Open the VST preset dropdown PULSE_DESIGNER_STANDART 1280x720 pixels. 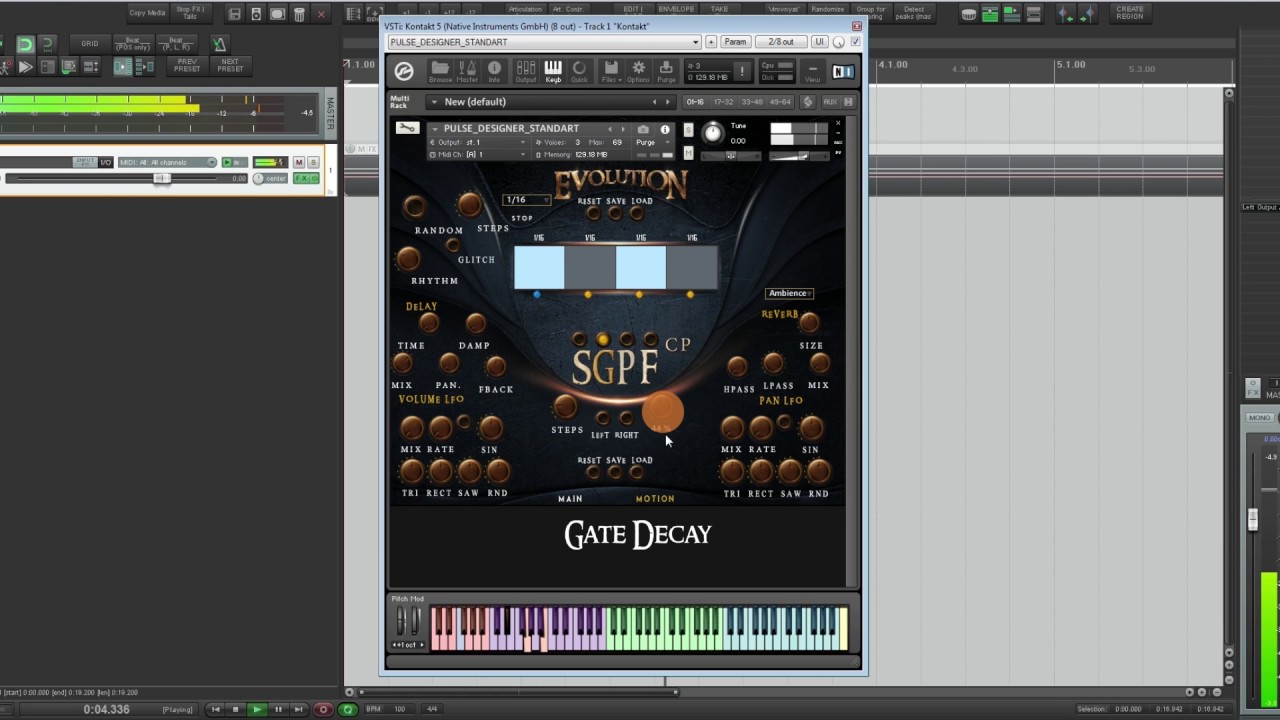[544, 42]
